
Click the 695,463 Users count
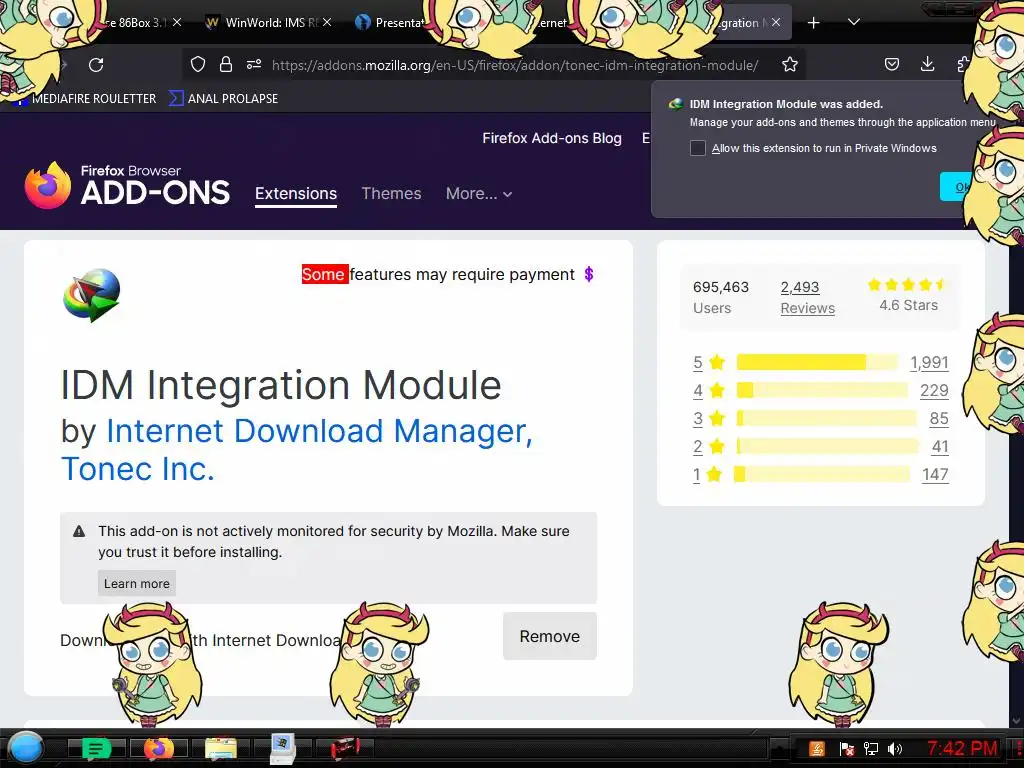pyautogui.click(x=721, y=297)
